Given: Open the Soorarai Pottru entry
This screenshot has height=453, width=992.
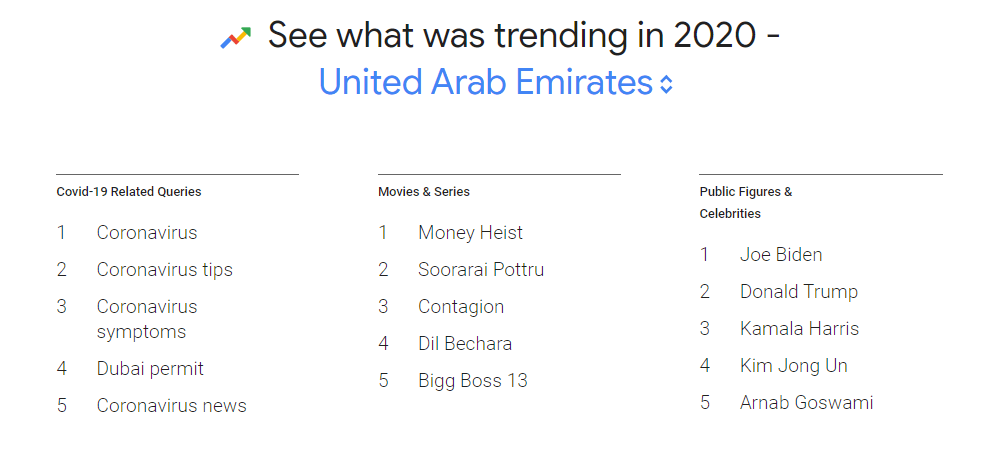Looking at the screenshot, I should point(481,270).
